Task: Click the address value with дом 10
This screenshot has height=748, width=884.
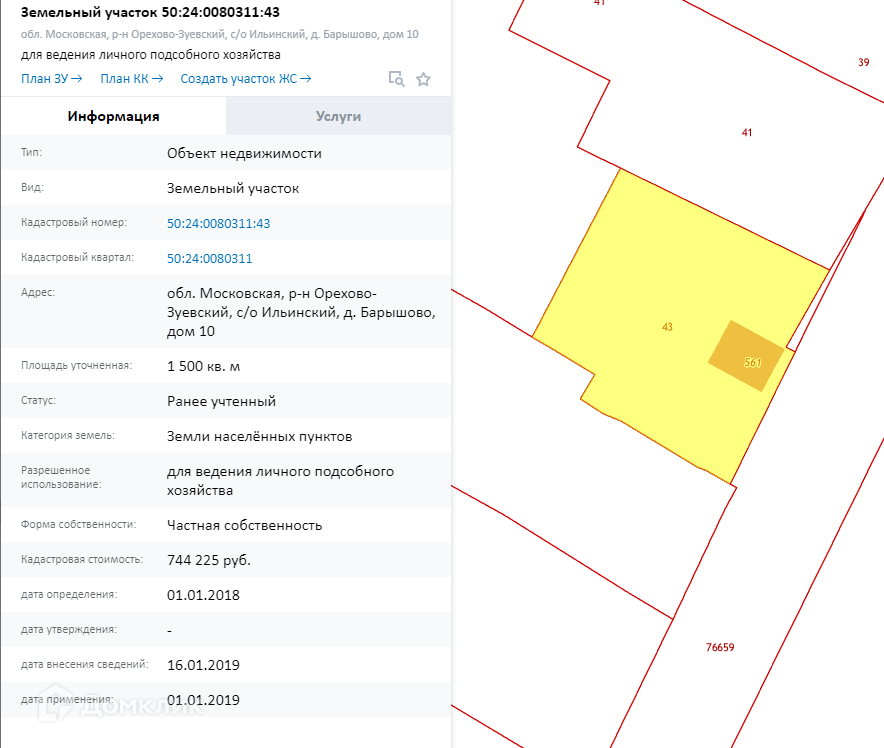Action: point(301,312)
